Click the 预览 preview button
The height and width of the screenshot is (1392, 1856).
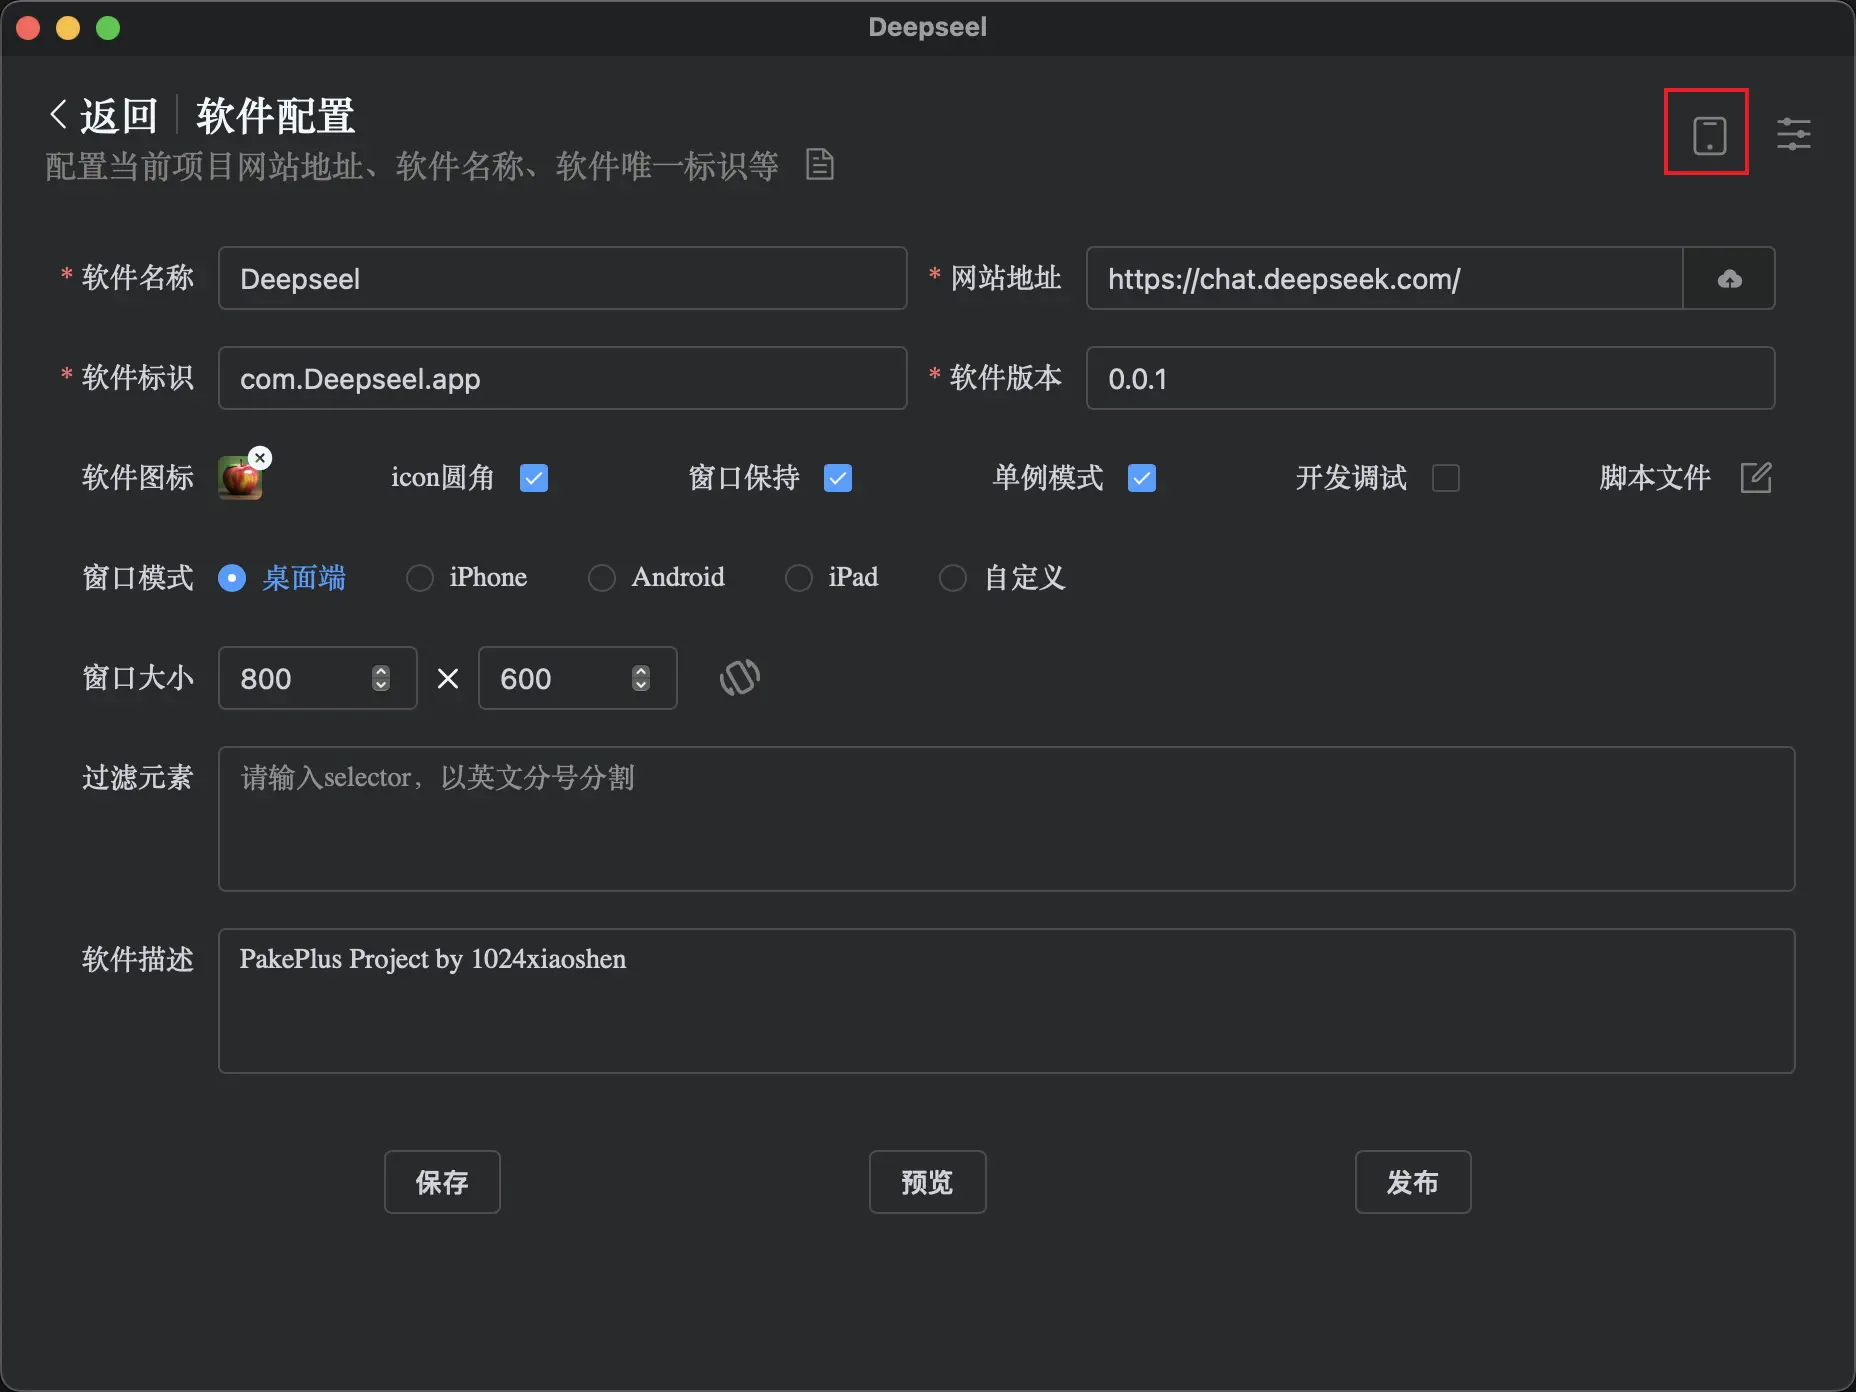coord(927,1181)
